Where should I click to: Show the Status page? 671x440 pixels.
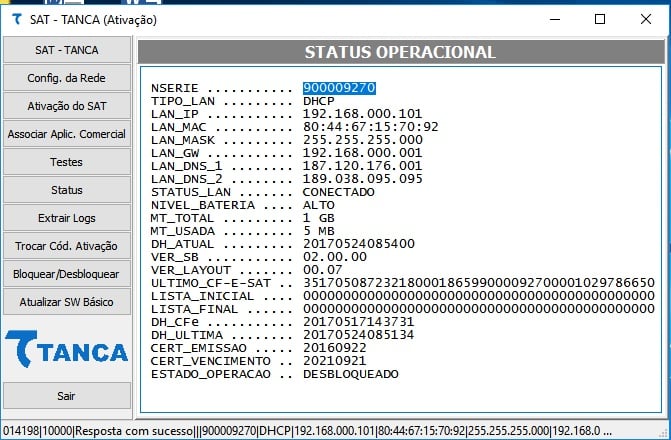point(67,190)
